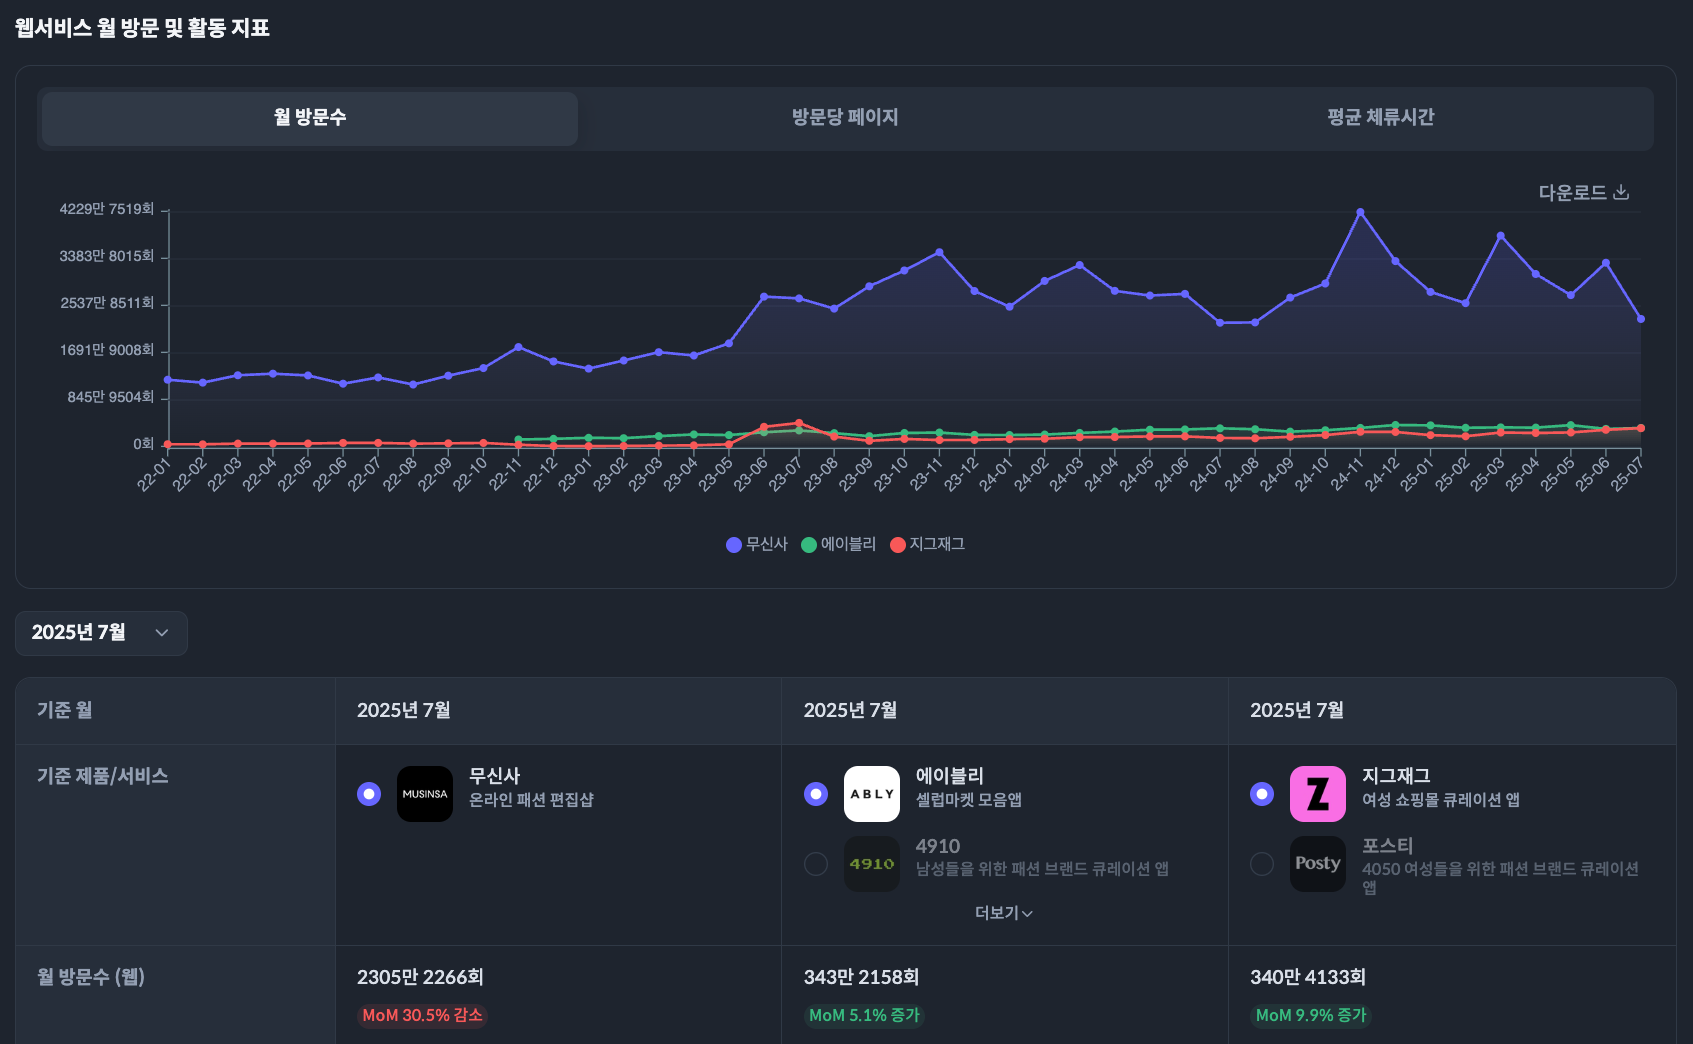Click the 다운로드 download icon above the chart
This screenshot has width=1693, height=1044.
tap(1623, 191)
